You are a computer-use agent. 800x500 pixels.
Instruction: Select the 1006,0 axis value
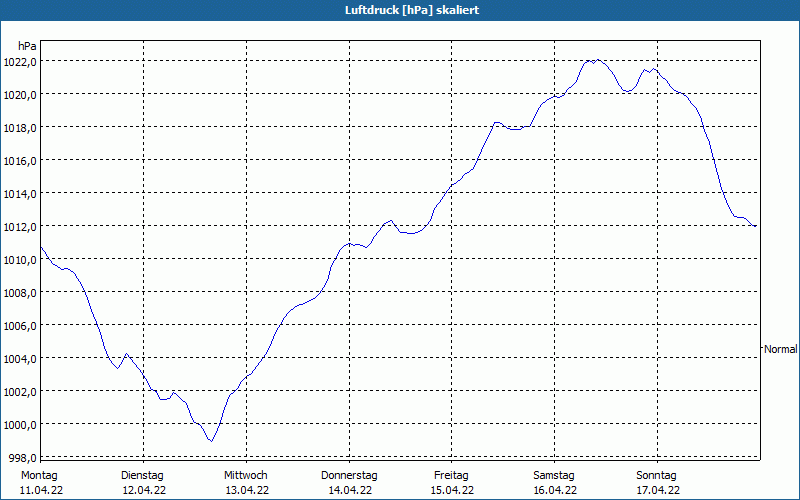click(20, 326)
